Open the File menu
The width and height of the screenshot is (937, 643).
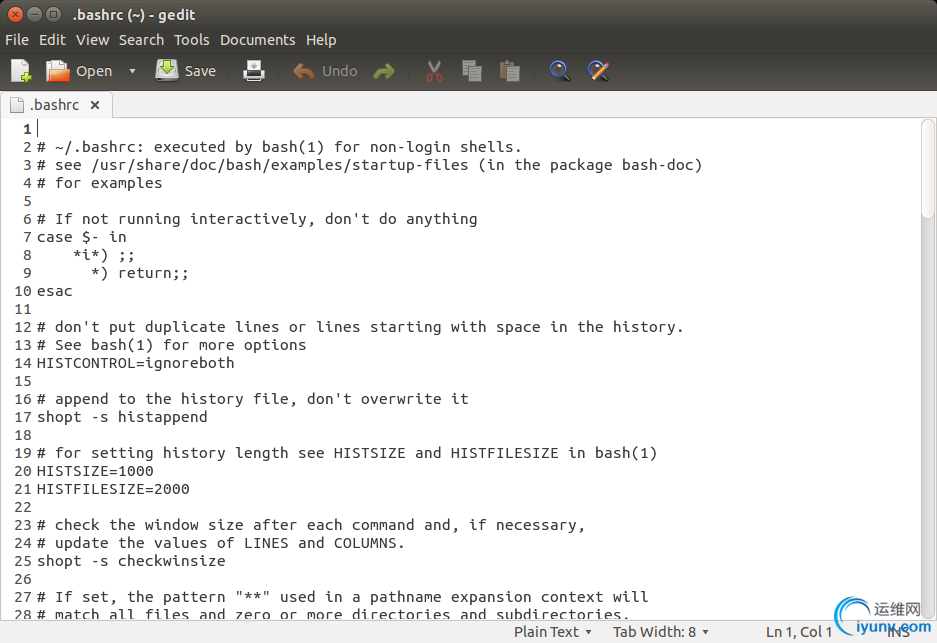17,40
